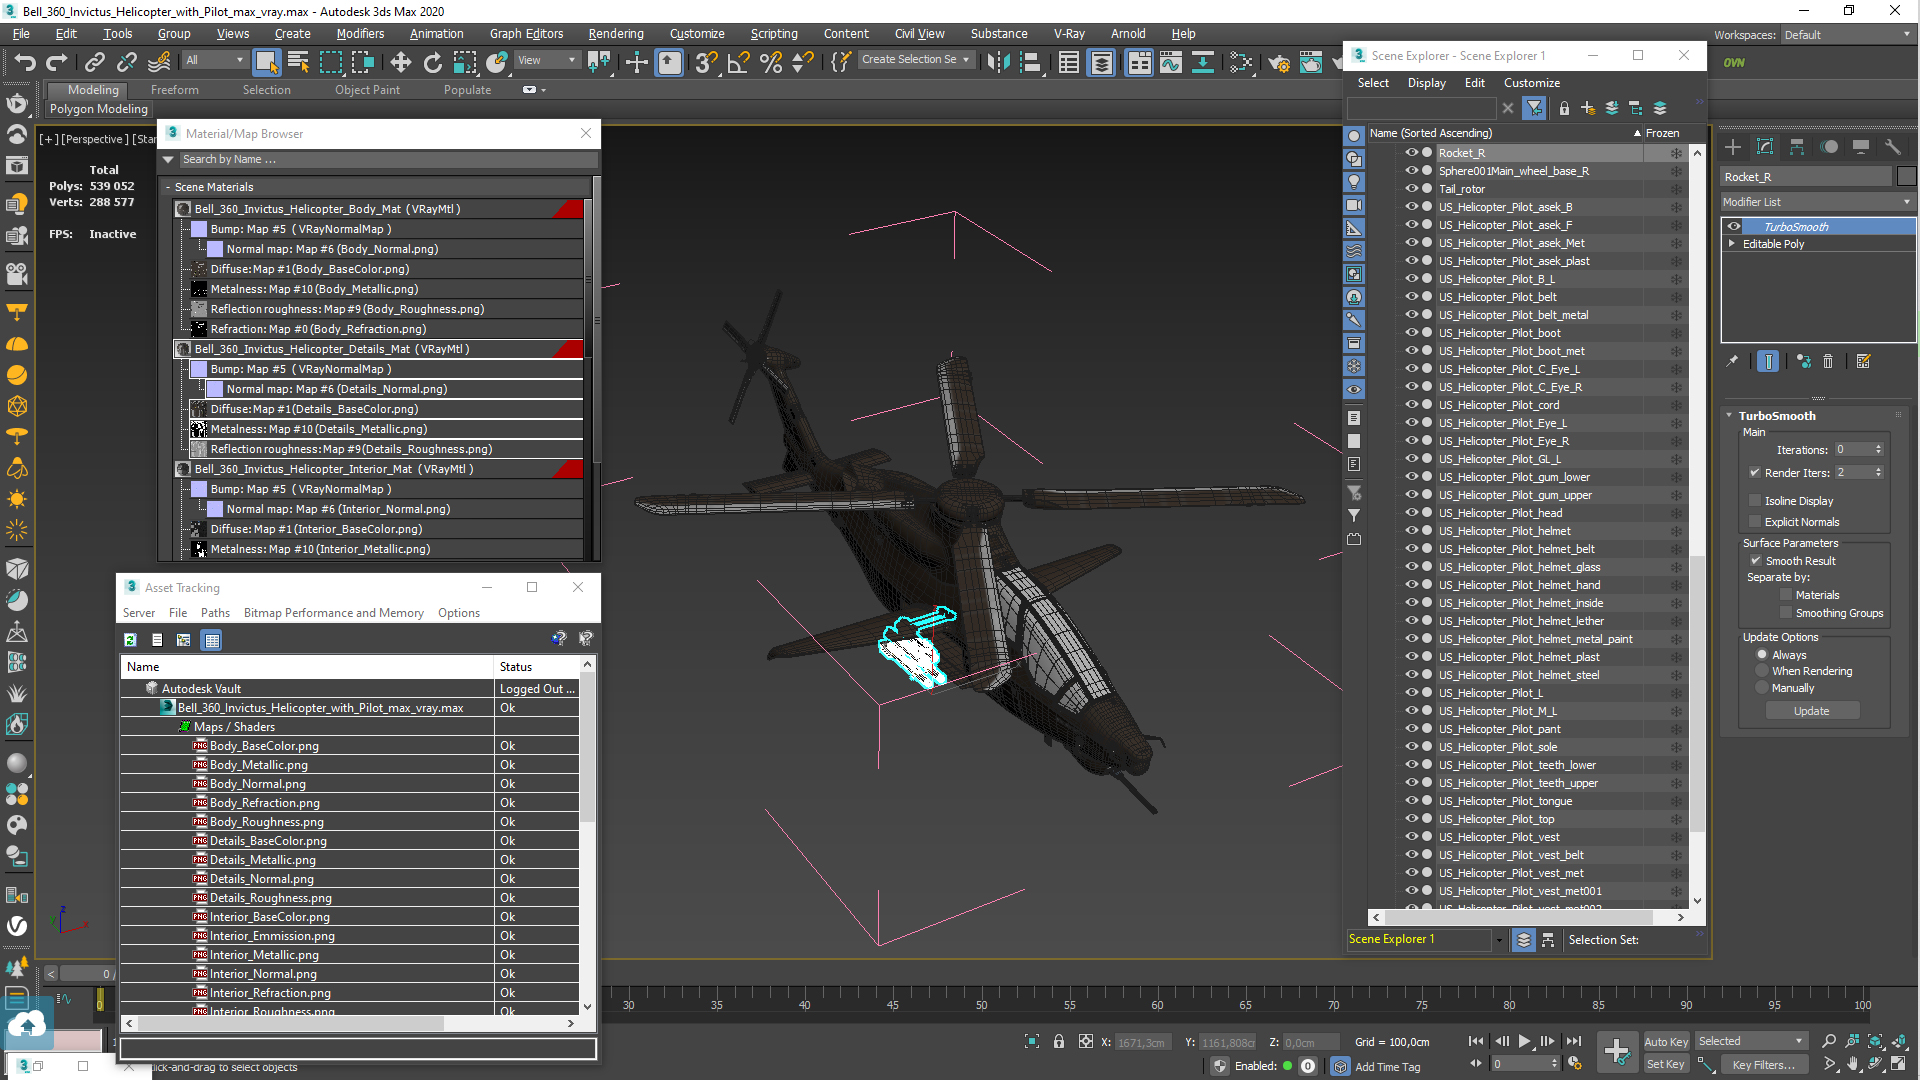Open the Render Setup teapot icon
The width and height of the screenshot is (1920, 1080).
(x=1278, y=62)
